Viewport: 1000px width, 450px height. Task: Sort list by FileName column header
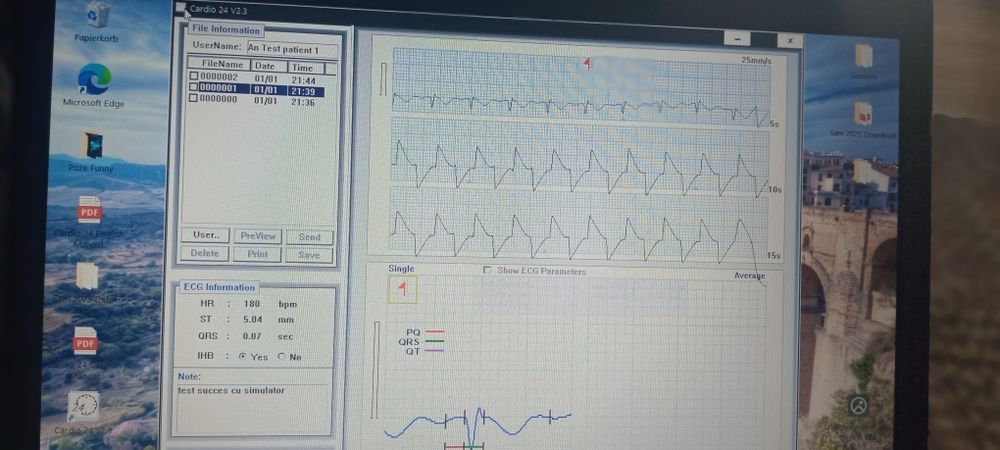(x=218, y=64)
